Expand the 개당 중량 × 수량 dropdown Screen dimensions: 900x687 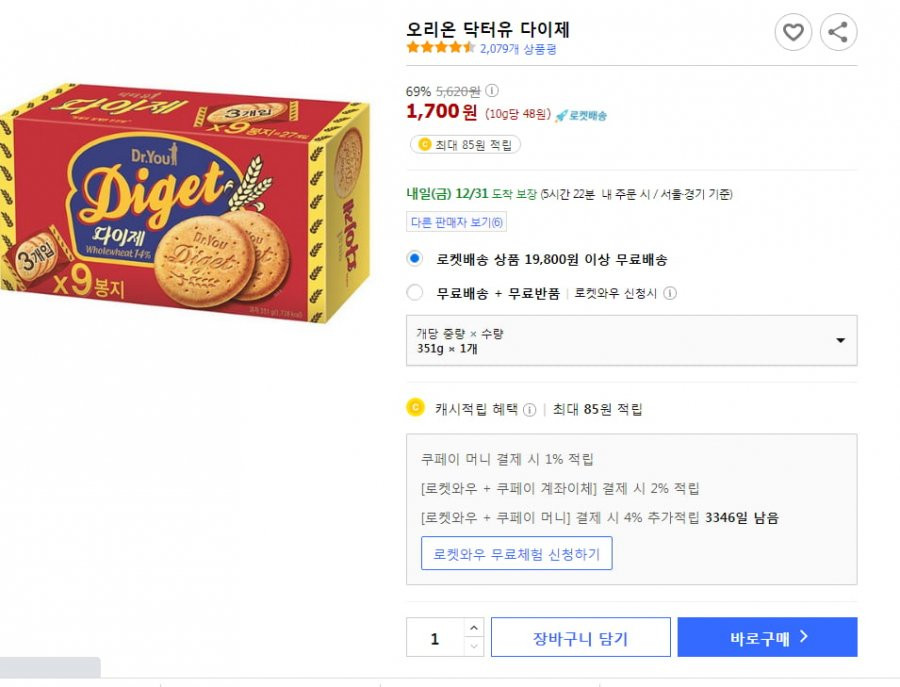631,340
